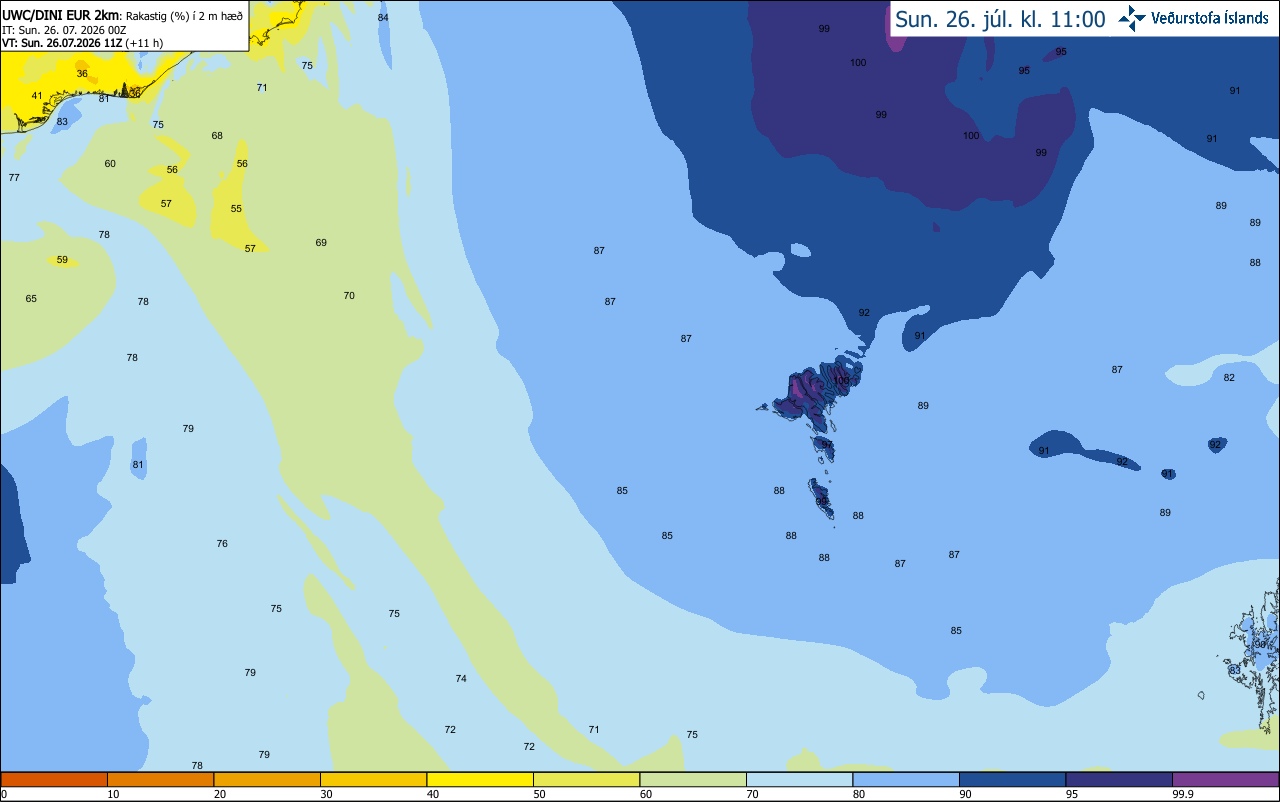
Task: Click the 59 value in the small yellow patch
Action: (62, 260)
